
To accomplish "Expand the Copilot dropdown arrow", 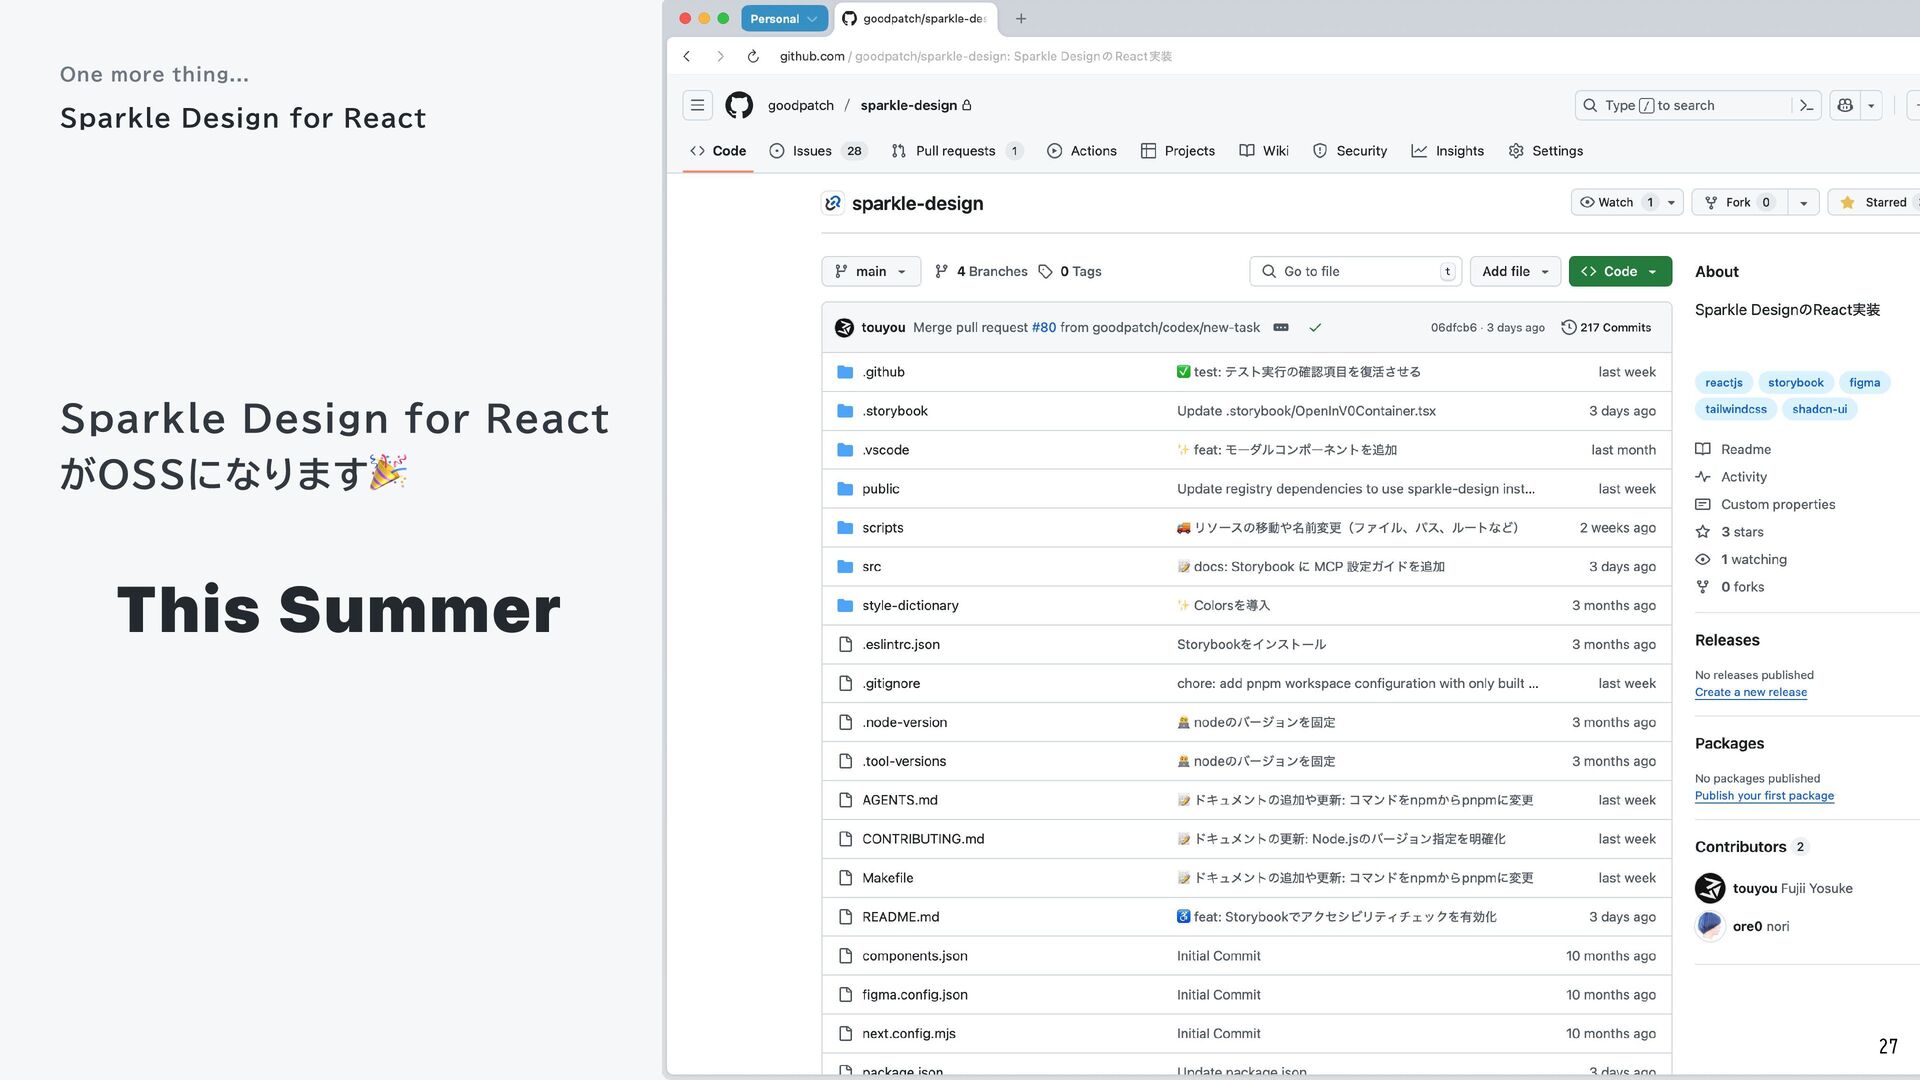I will 1871,105.
